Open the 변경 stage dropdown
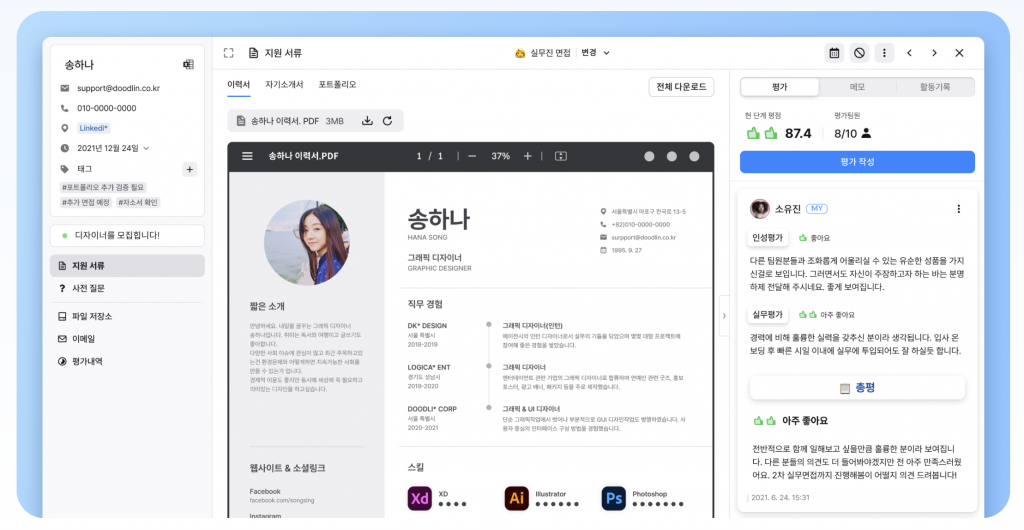The image size is (1024, 530). [596, 53]
